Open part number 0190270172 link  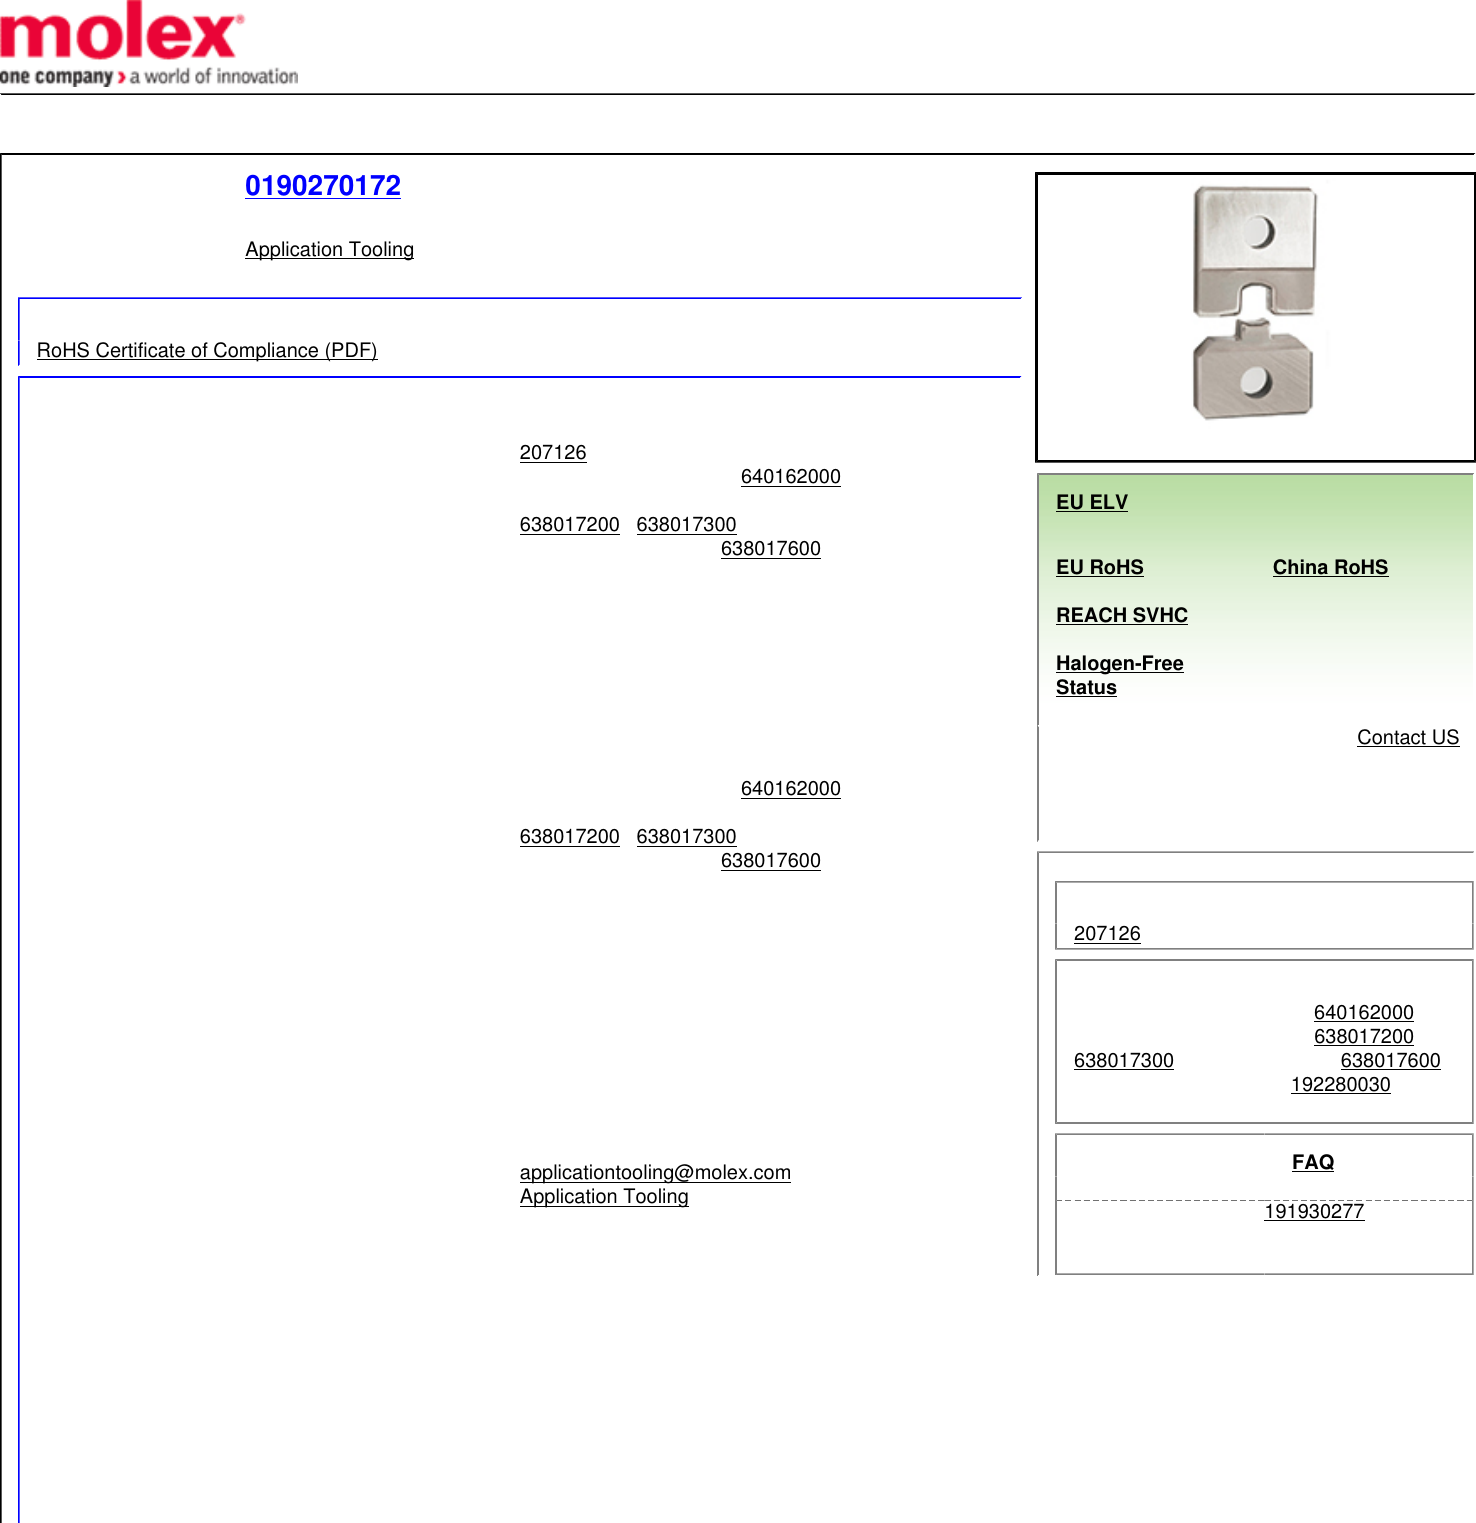tap(322, 186)
